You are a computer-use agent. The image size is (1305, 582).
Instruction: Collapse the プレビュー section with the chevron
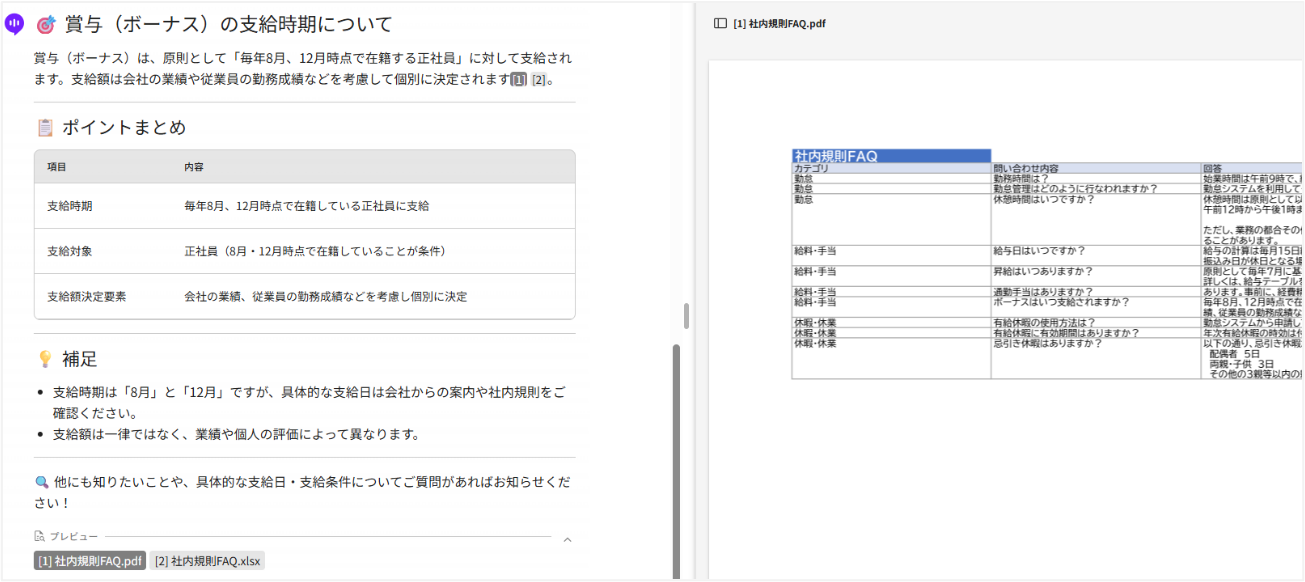coord(567,540)
